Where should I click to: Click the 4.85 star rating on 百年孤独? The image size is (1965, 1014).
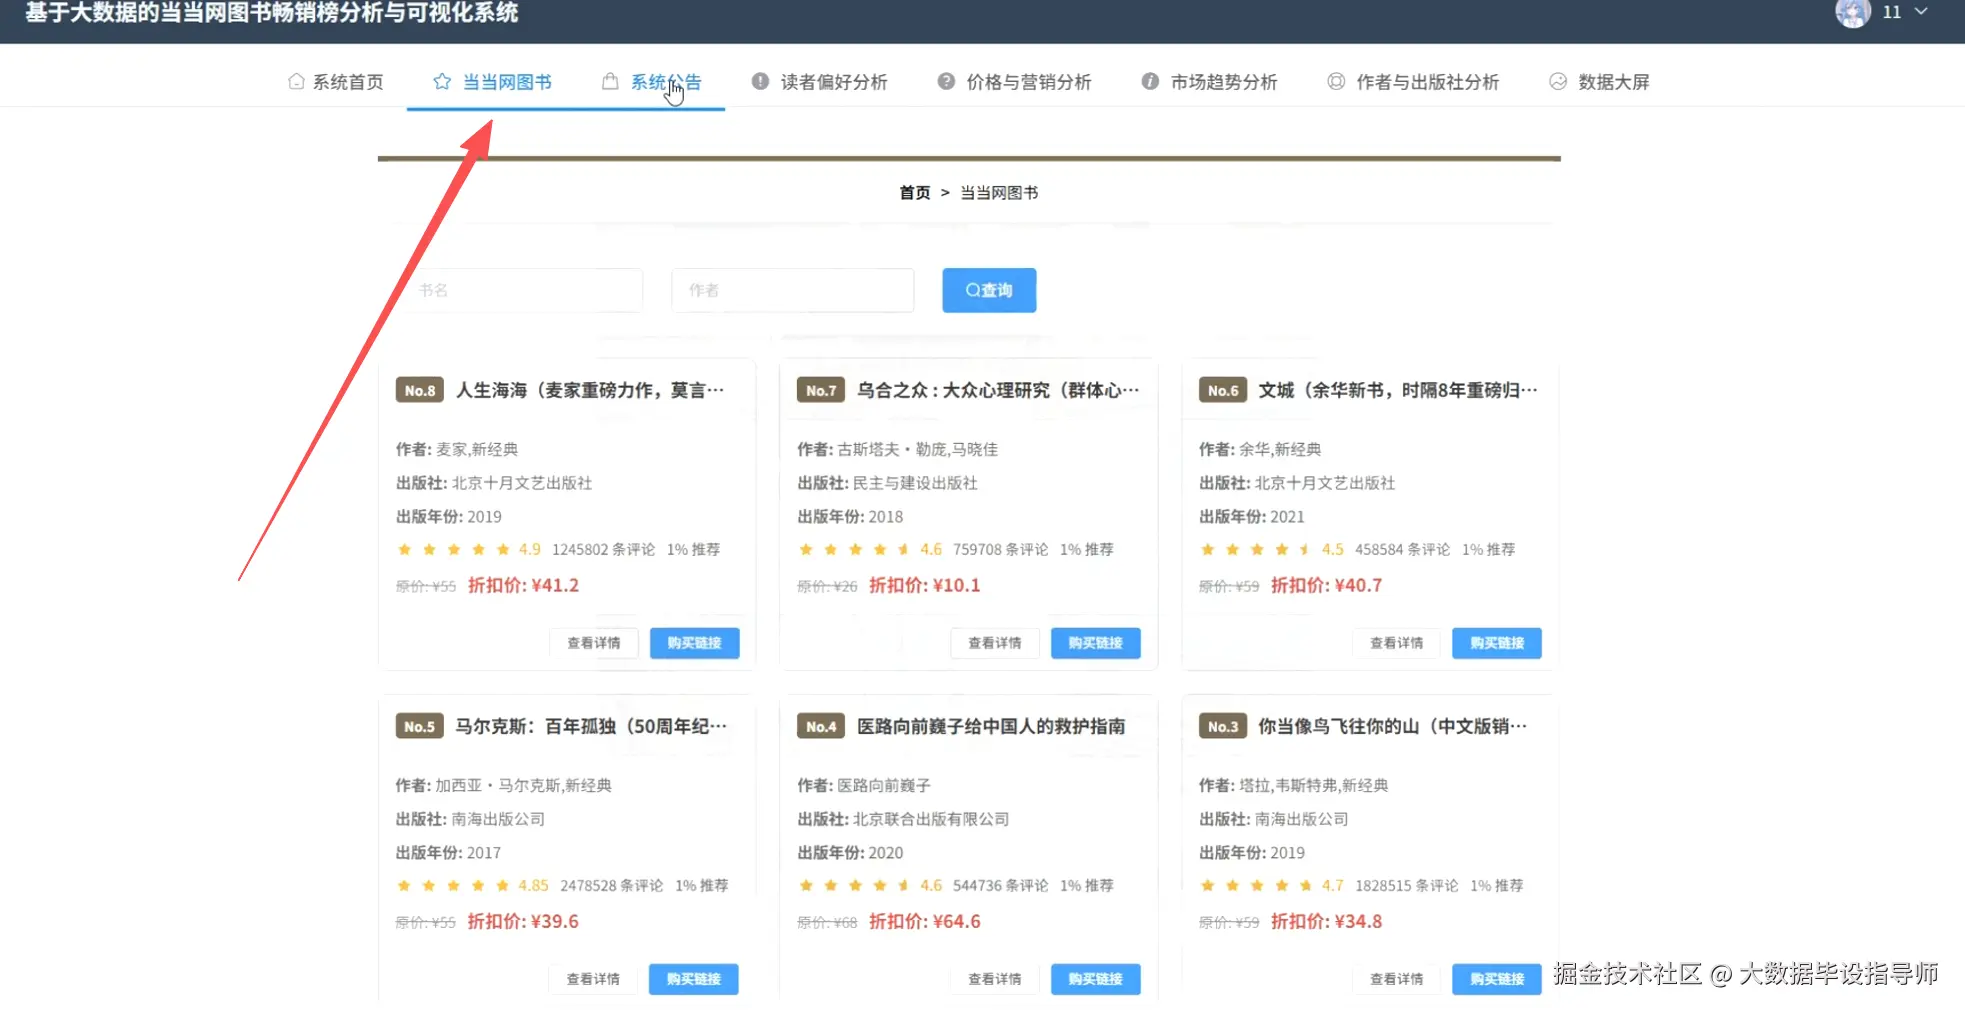tap(473, 885)
